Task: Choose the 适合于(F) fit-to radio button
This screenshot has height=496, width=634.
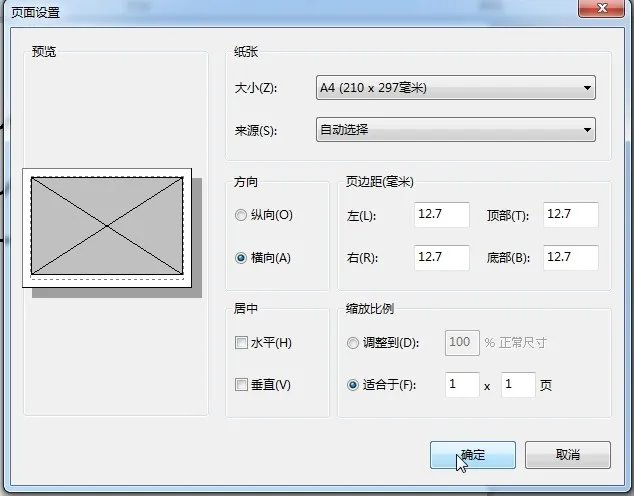Action: click(353, 384)
